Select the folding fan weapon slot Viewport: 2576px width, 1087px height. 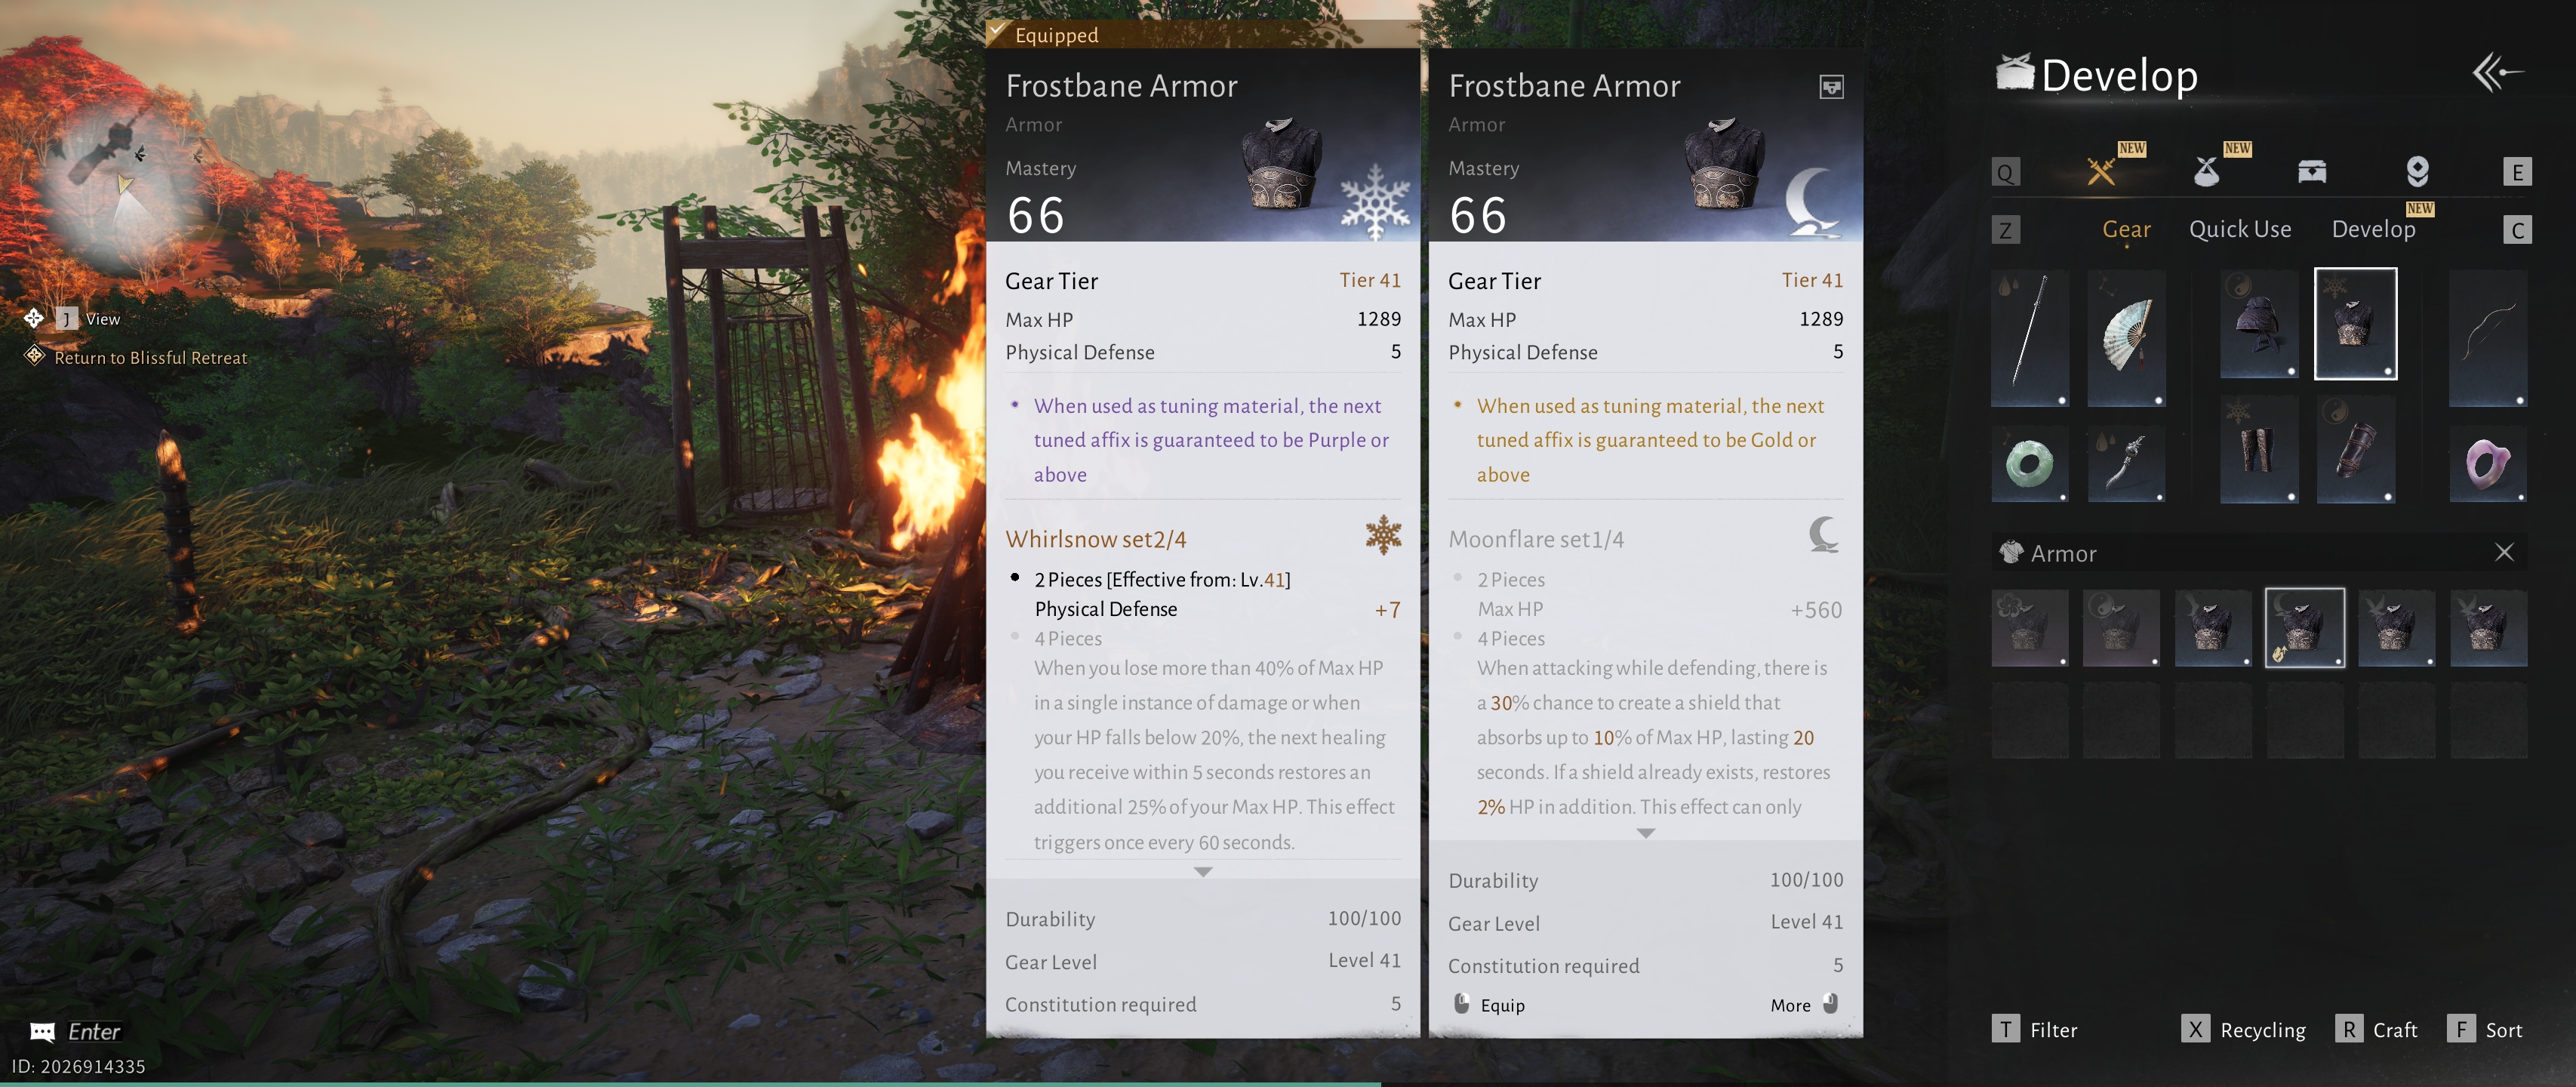[2126, 337]
